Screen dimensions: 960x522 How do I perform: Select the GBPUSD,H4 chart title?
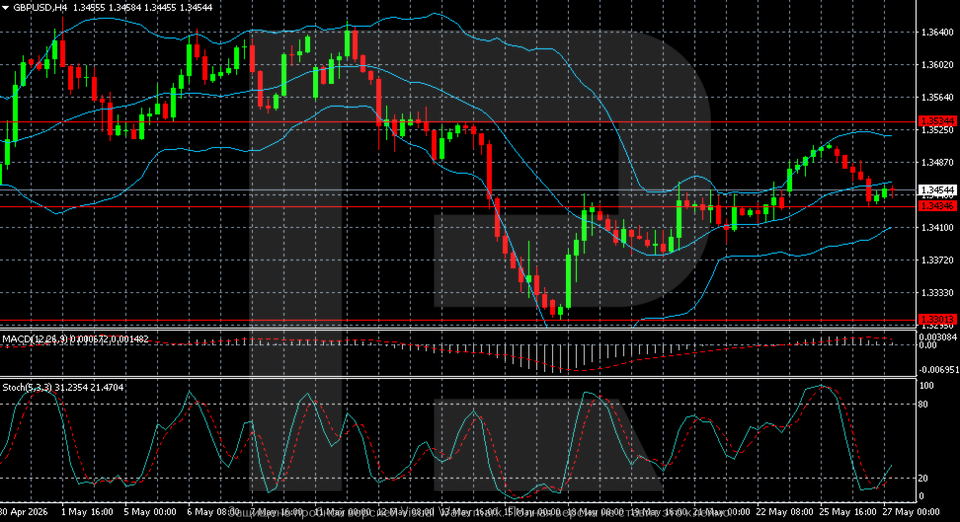pos(40,8)
